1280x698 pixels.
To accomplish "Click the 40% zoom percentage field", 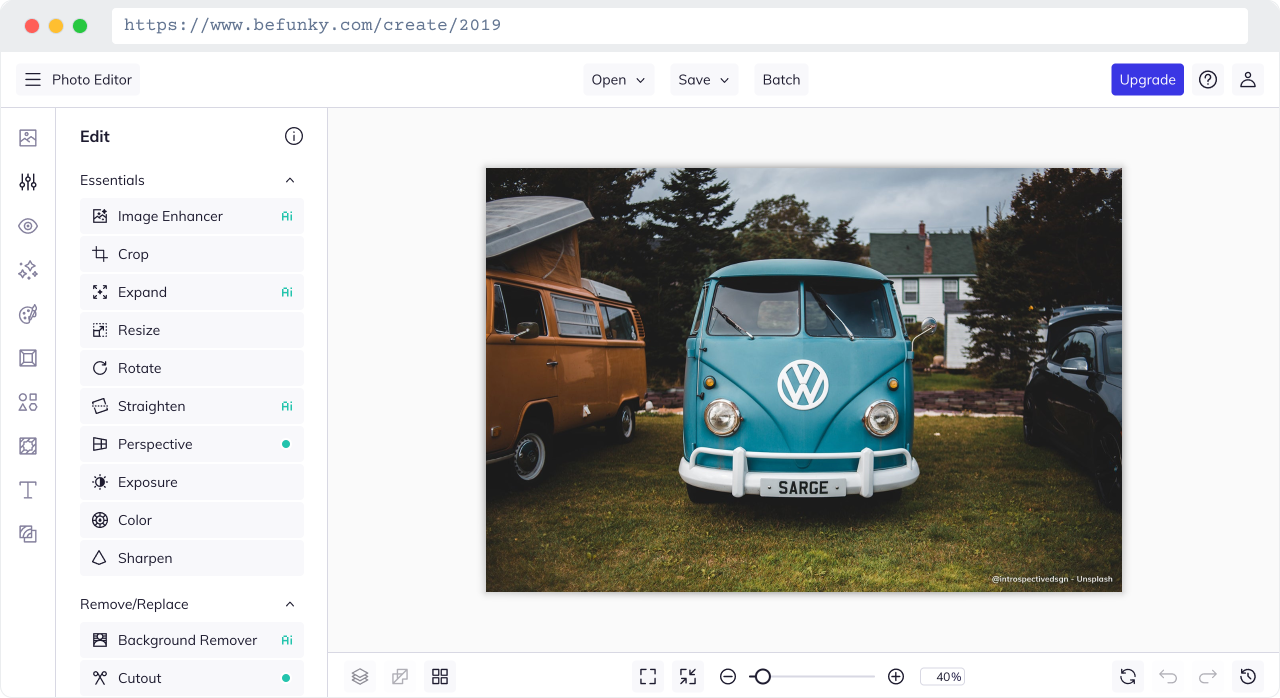I will click(942, 677).
